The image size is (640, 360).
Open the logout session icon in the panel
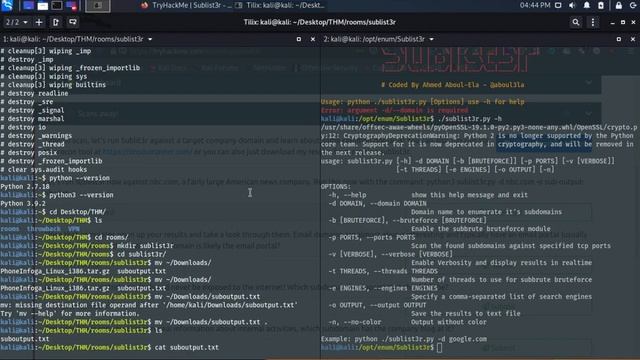[x=633, y=5]
